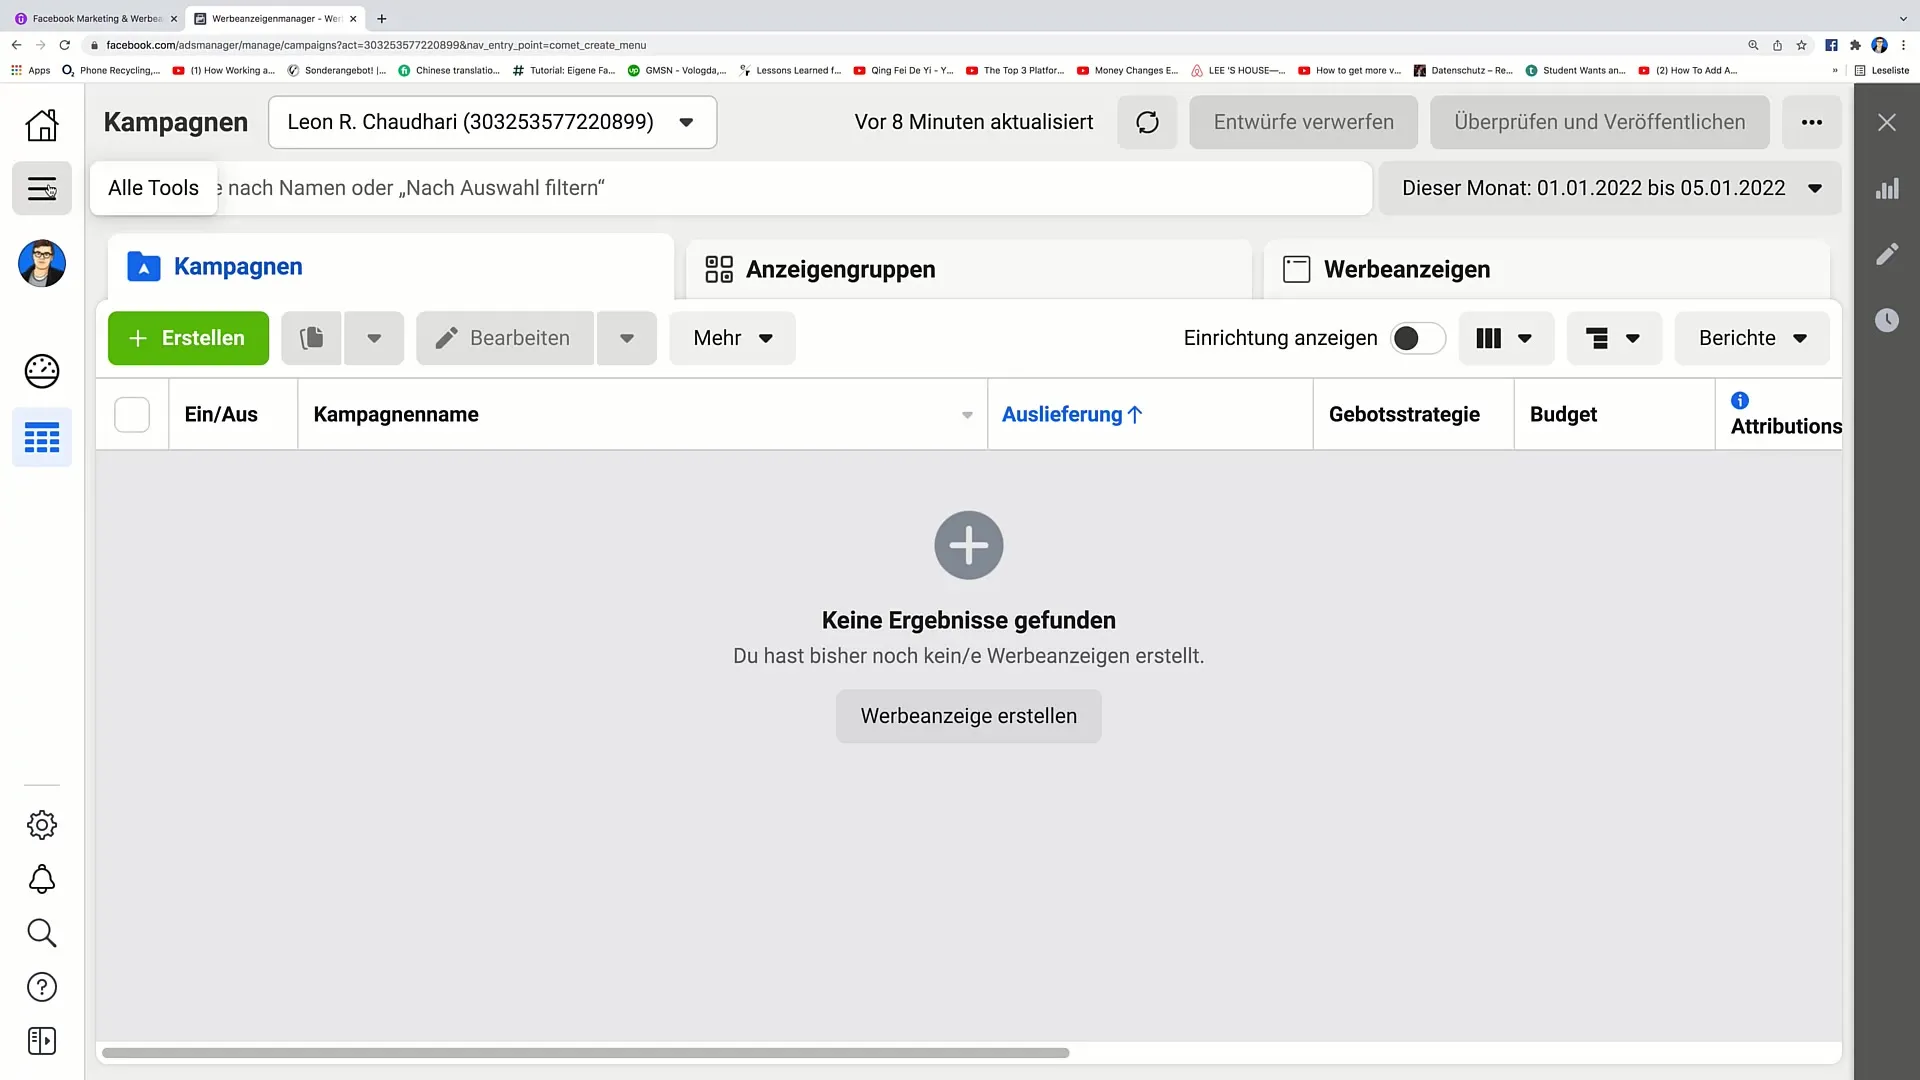Click the Gebotsstrategie column header

pos(1413,414)
